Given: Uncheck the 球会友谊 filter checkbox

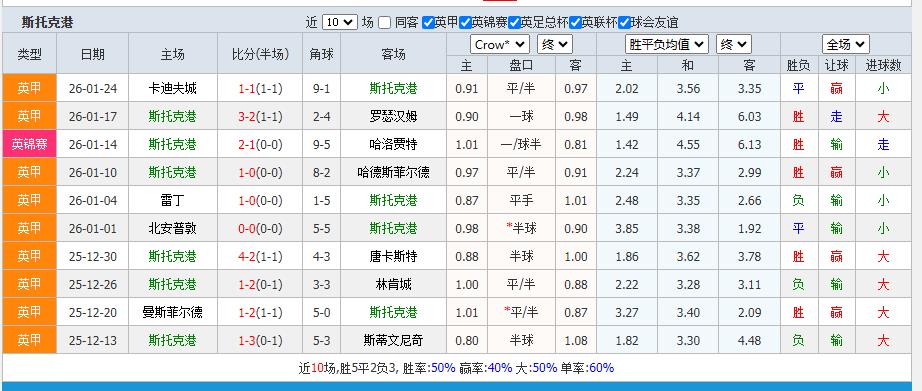Looking at the screenshot, I should [x=624, y=23].
